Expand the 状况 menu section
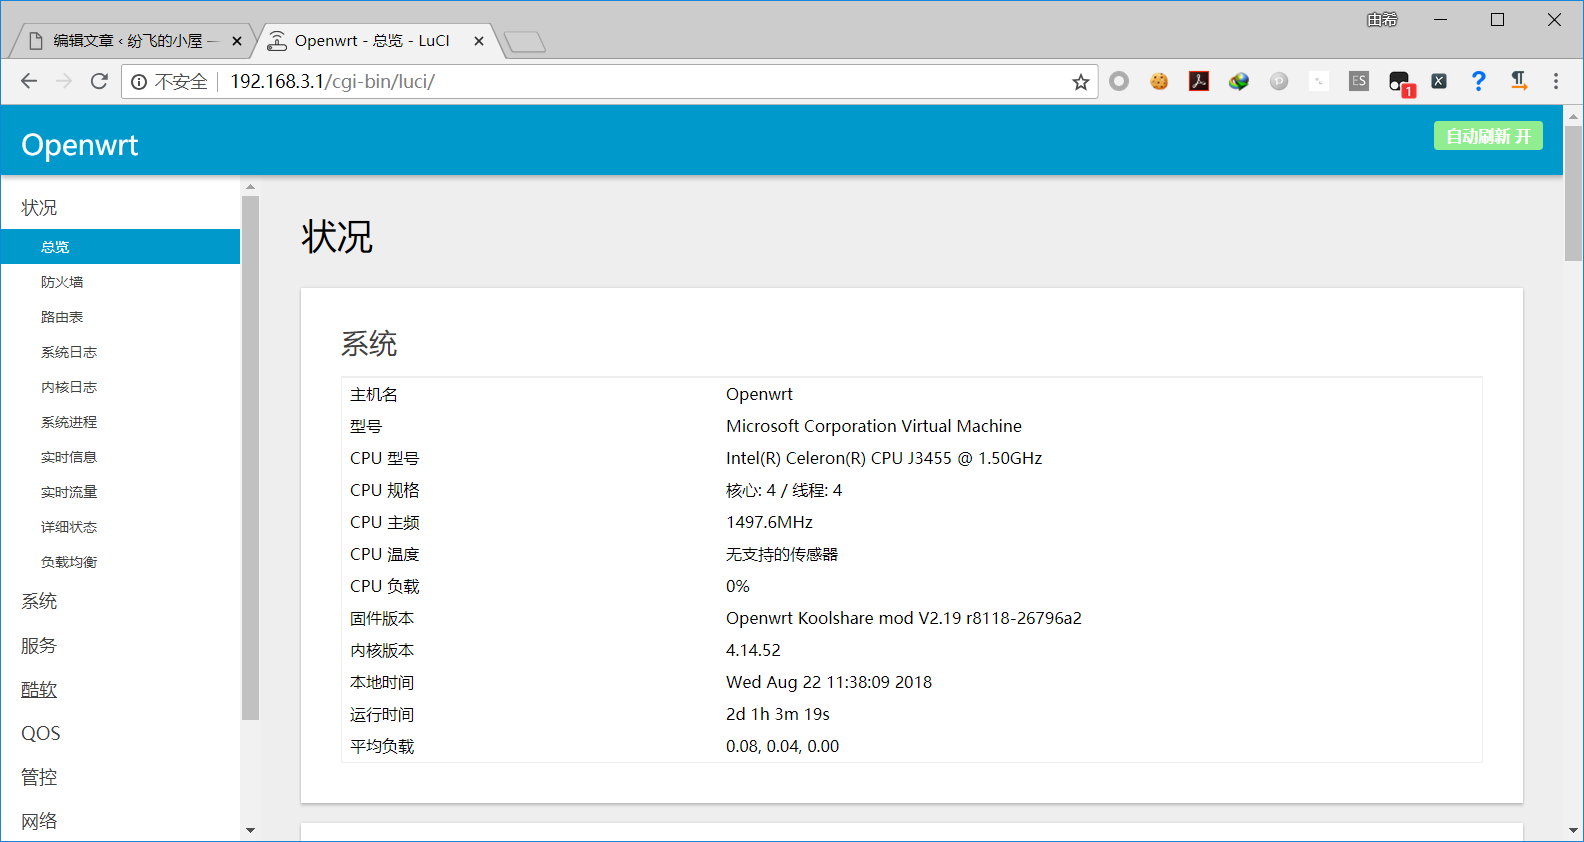The width and height of the screenshot is (1584, 842). click(x=40, y=207)
